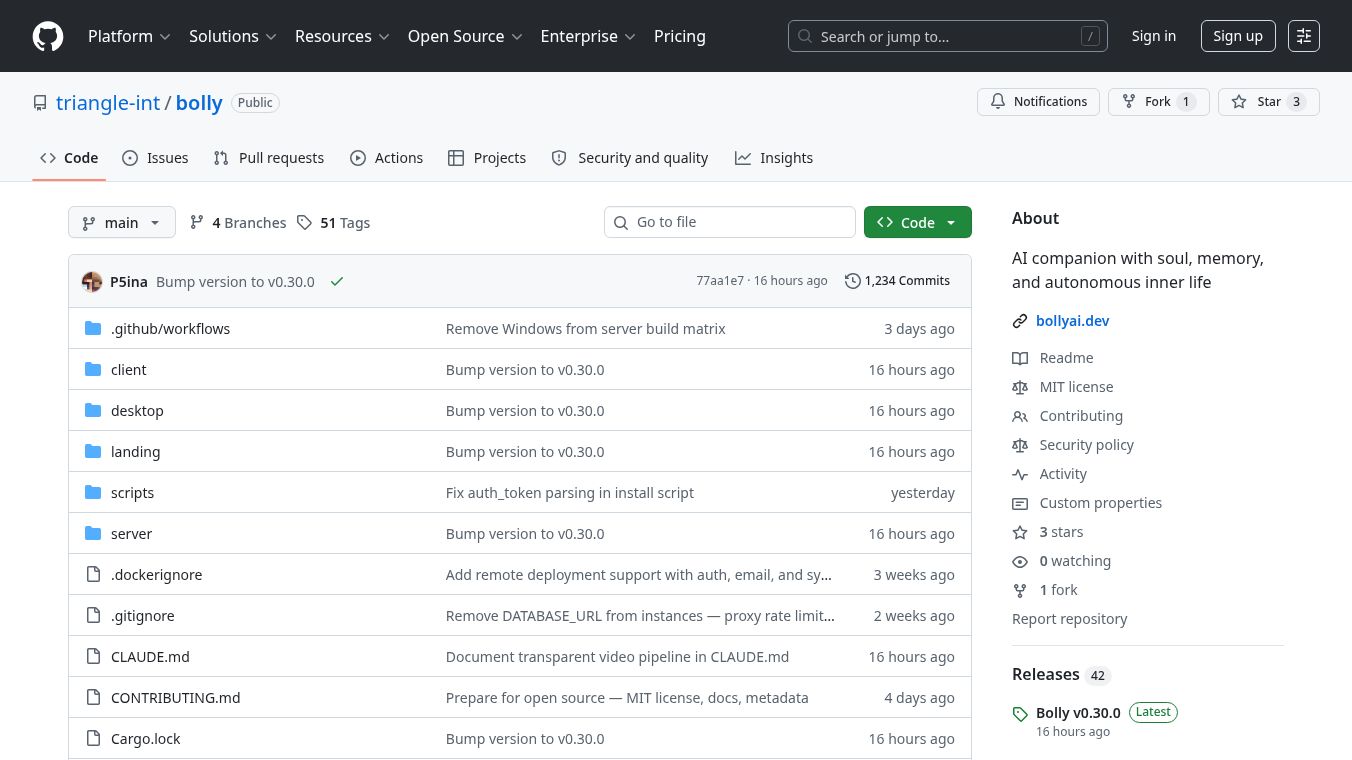This screenshot has width=1352, height=760.
Task: Open the main branch dropdown
Action: pos(121,223)
